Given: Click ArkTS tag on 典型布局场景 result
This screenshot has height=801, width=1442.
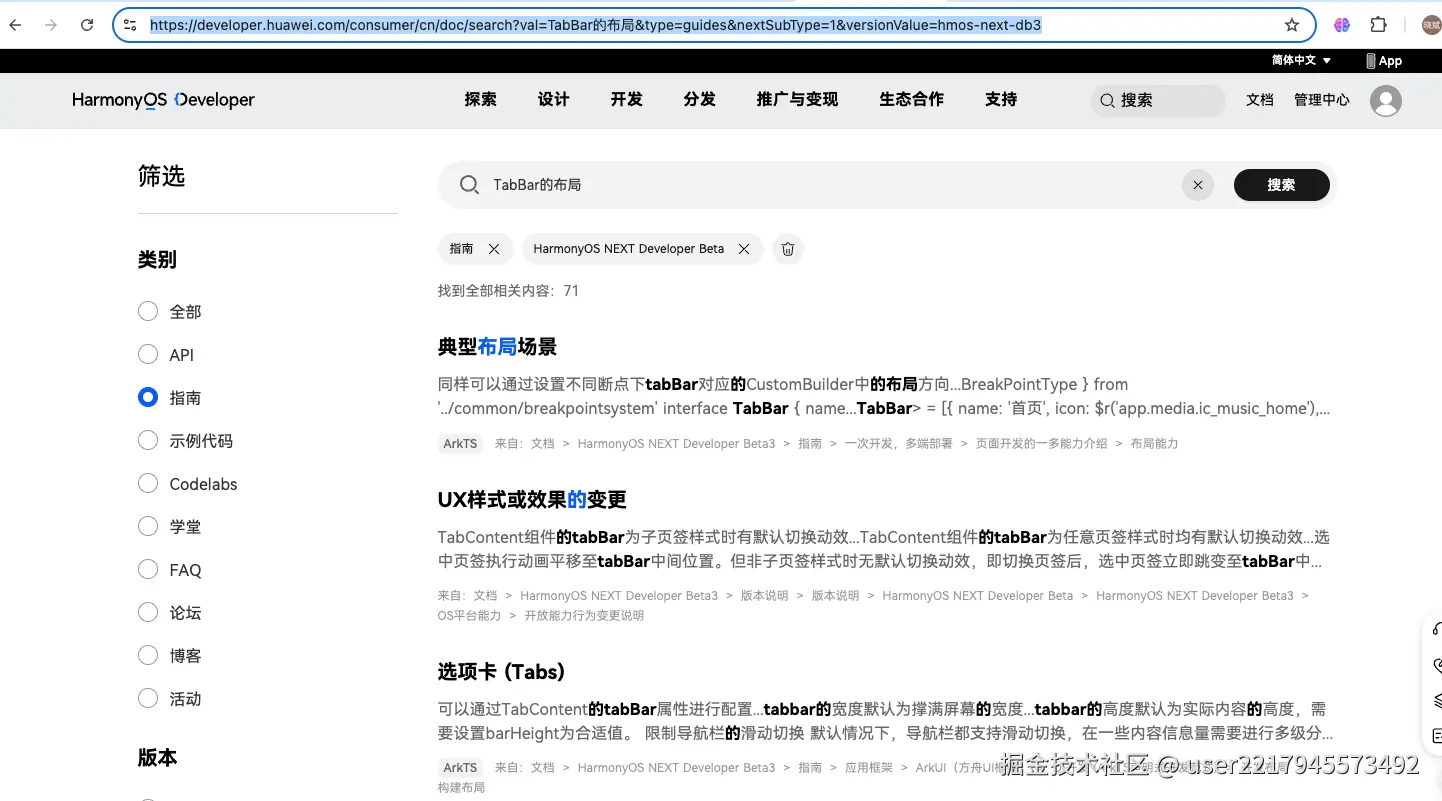Looking at the screenshot, I should click(x=460, y=444).
